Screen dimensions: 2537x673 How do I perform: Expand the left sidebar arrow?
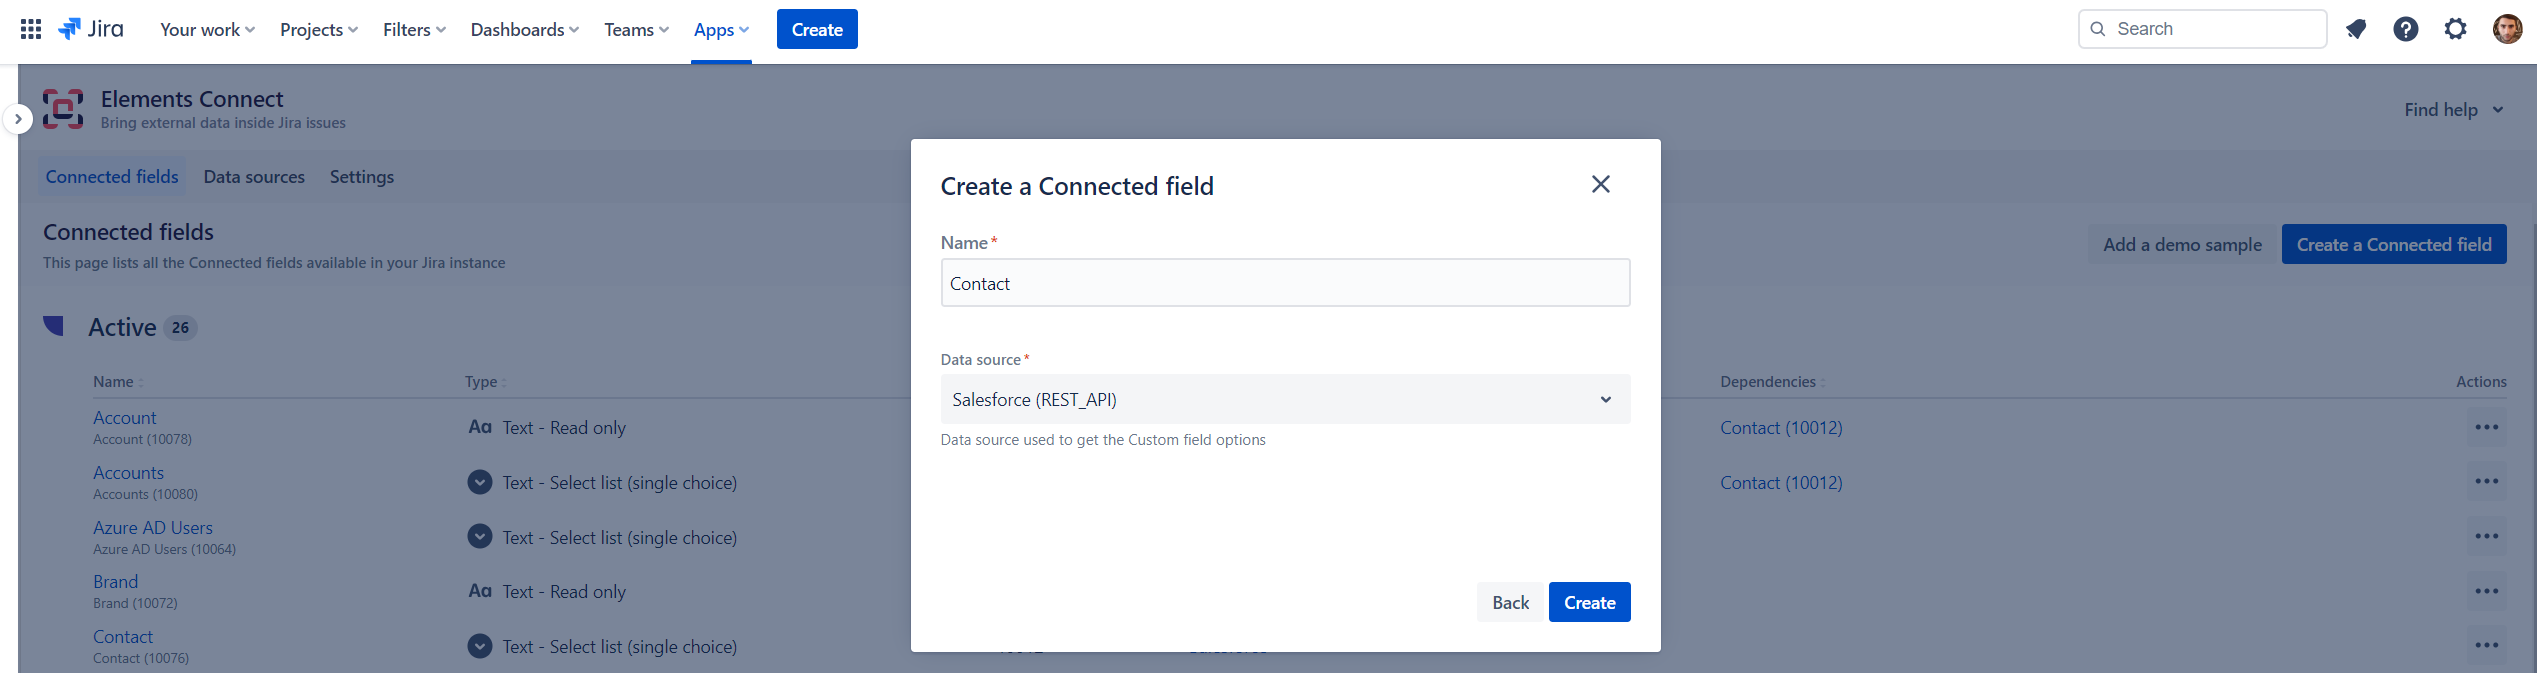18,119
